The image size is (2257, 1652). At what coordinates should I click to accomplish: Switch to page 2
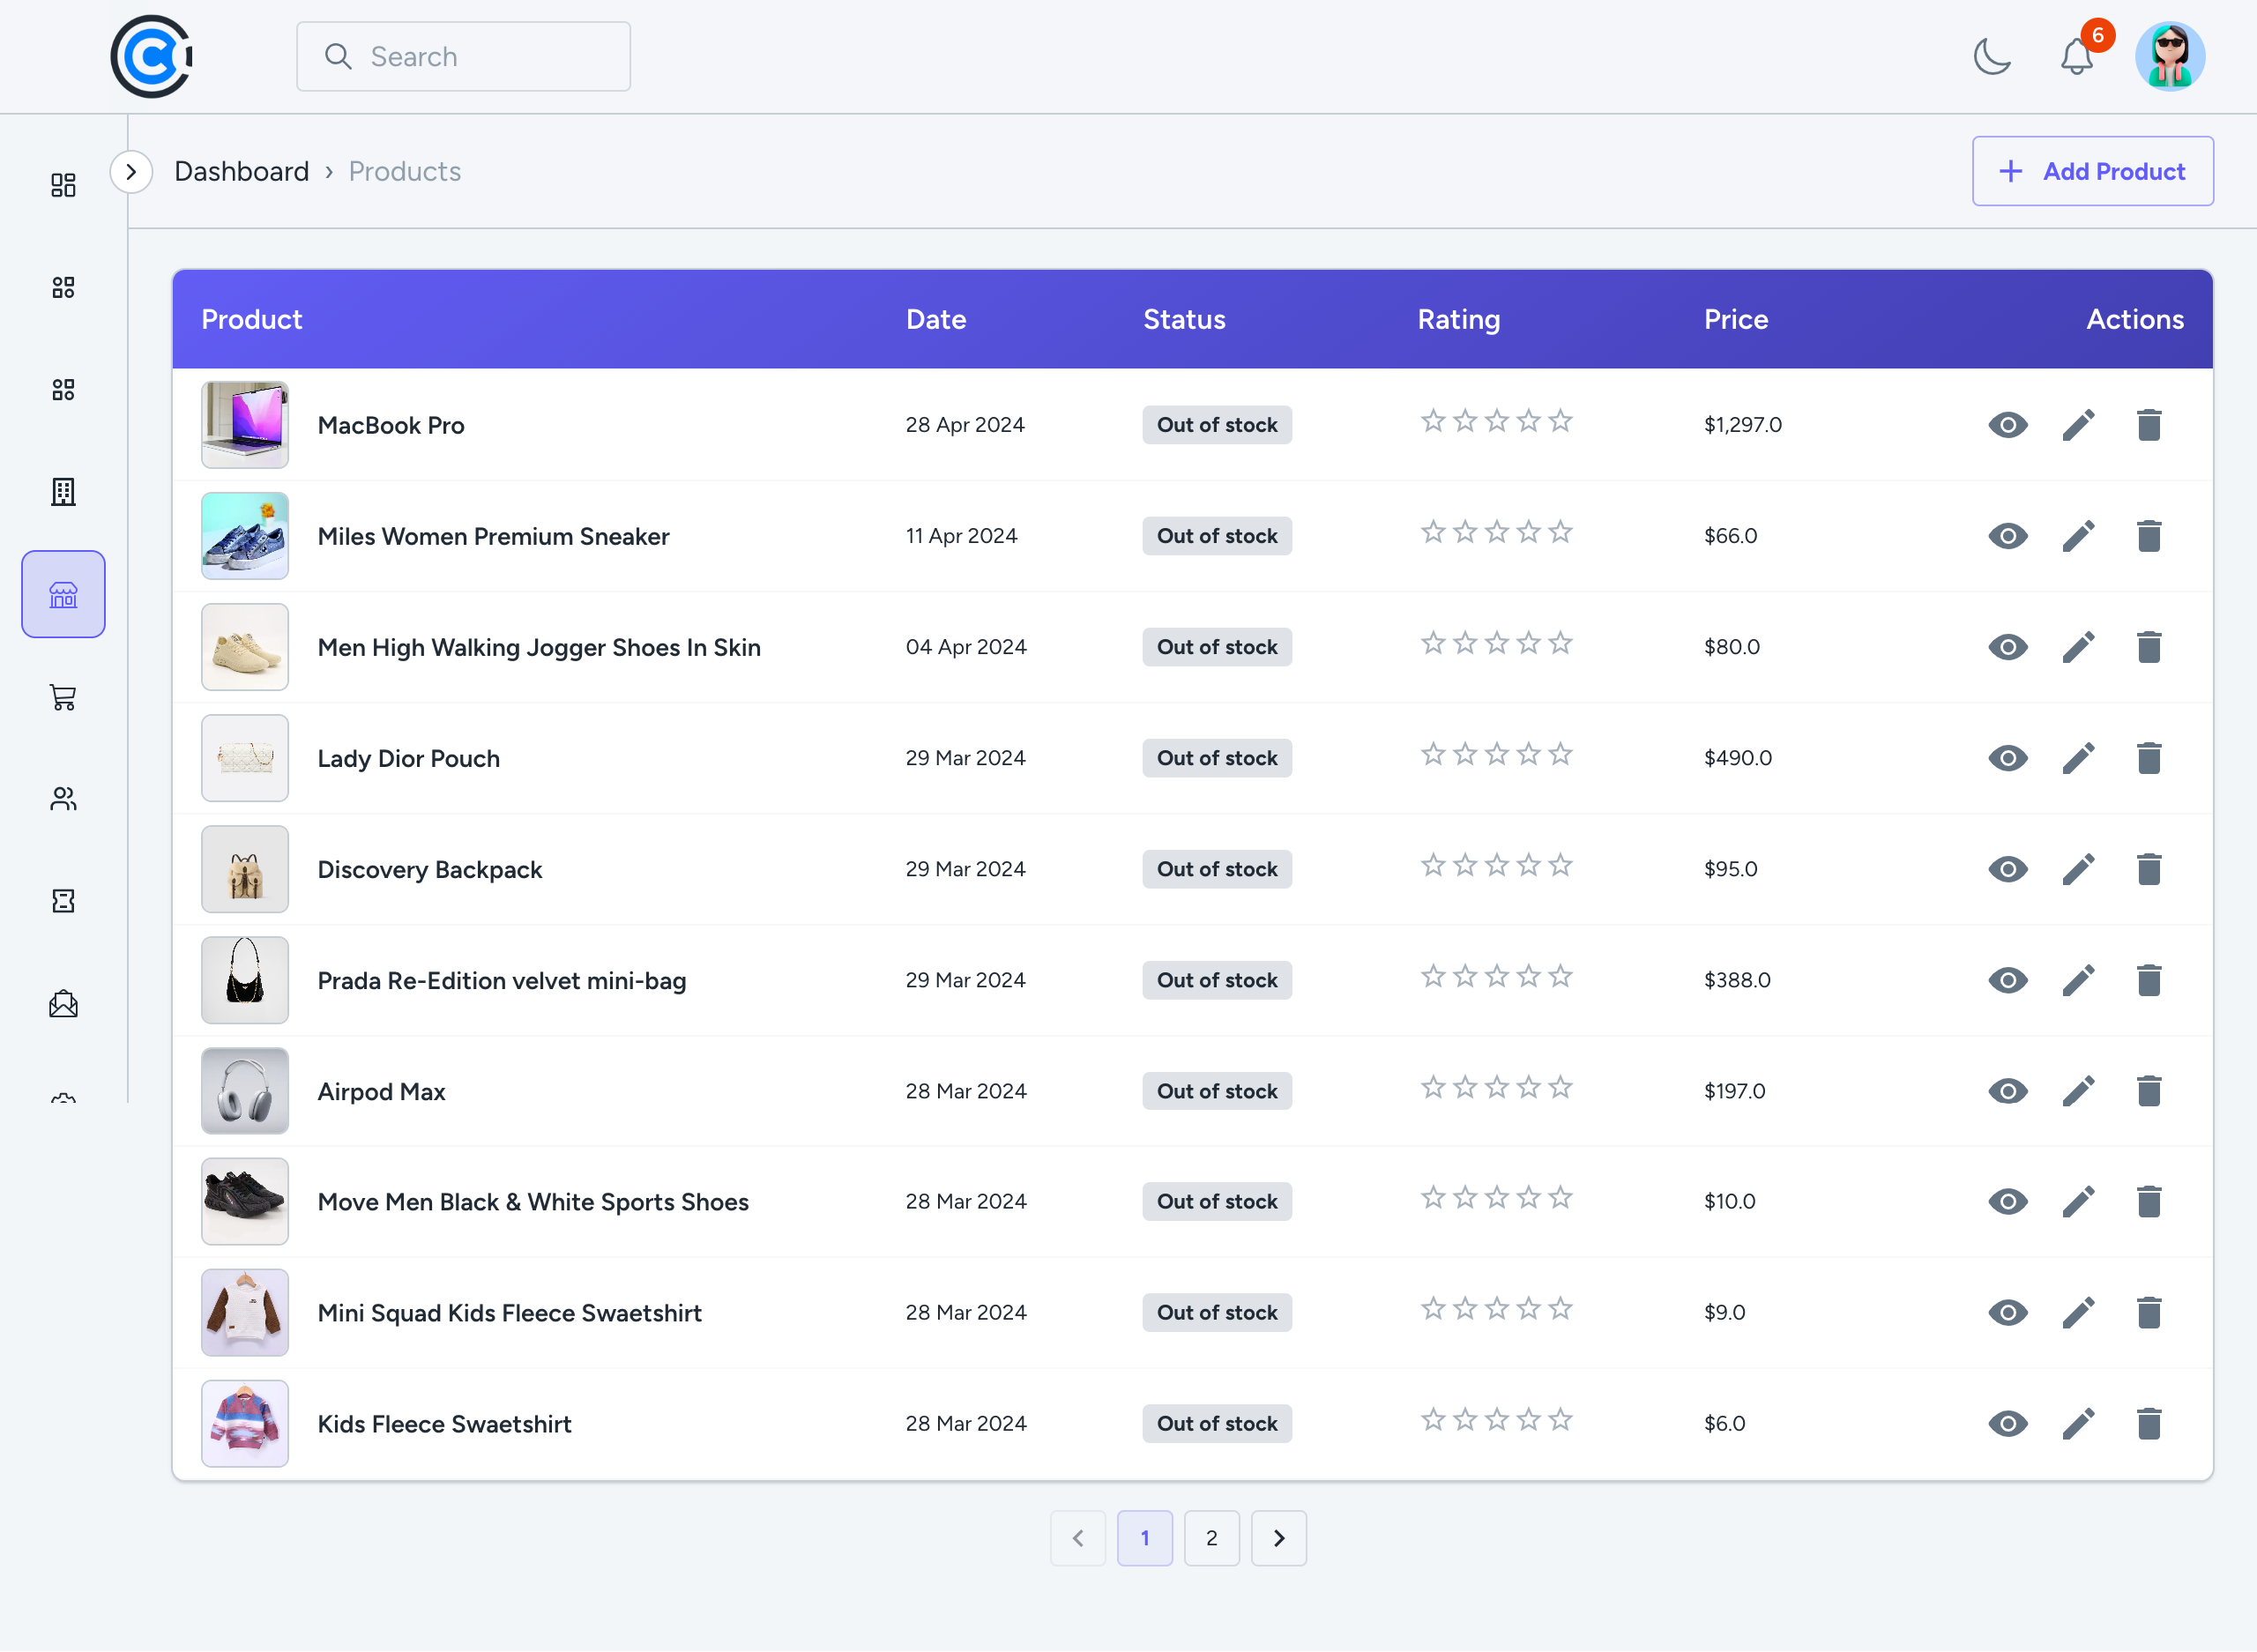pos(1211,1538)
